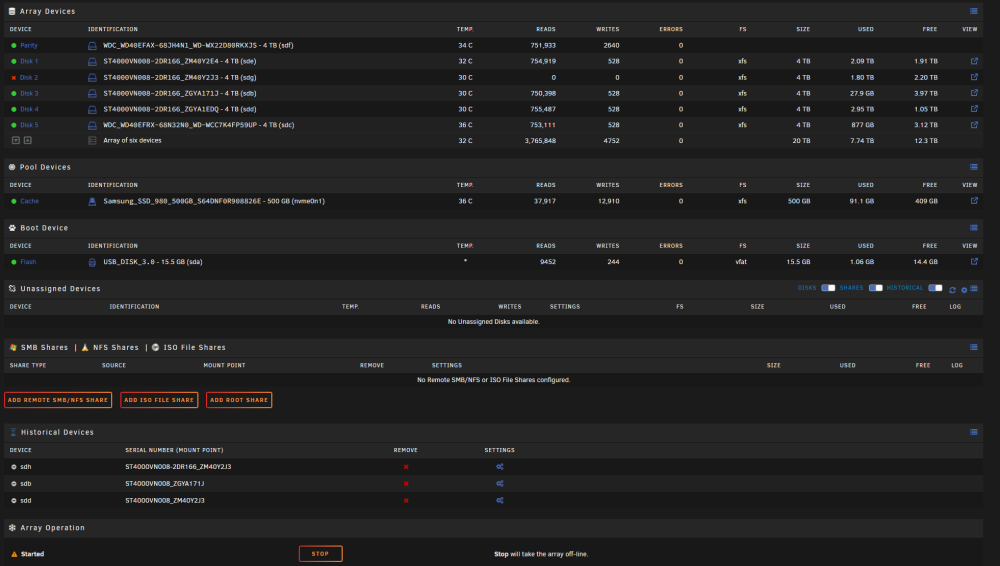
Task: Browse Disk 5 via its View icon
Action: 974,125
